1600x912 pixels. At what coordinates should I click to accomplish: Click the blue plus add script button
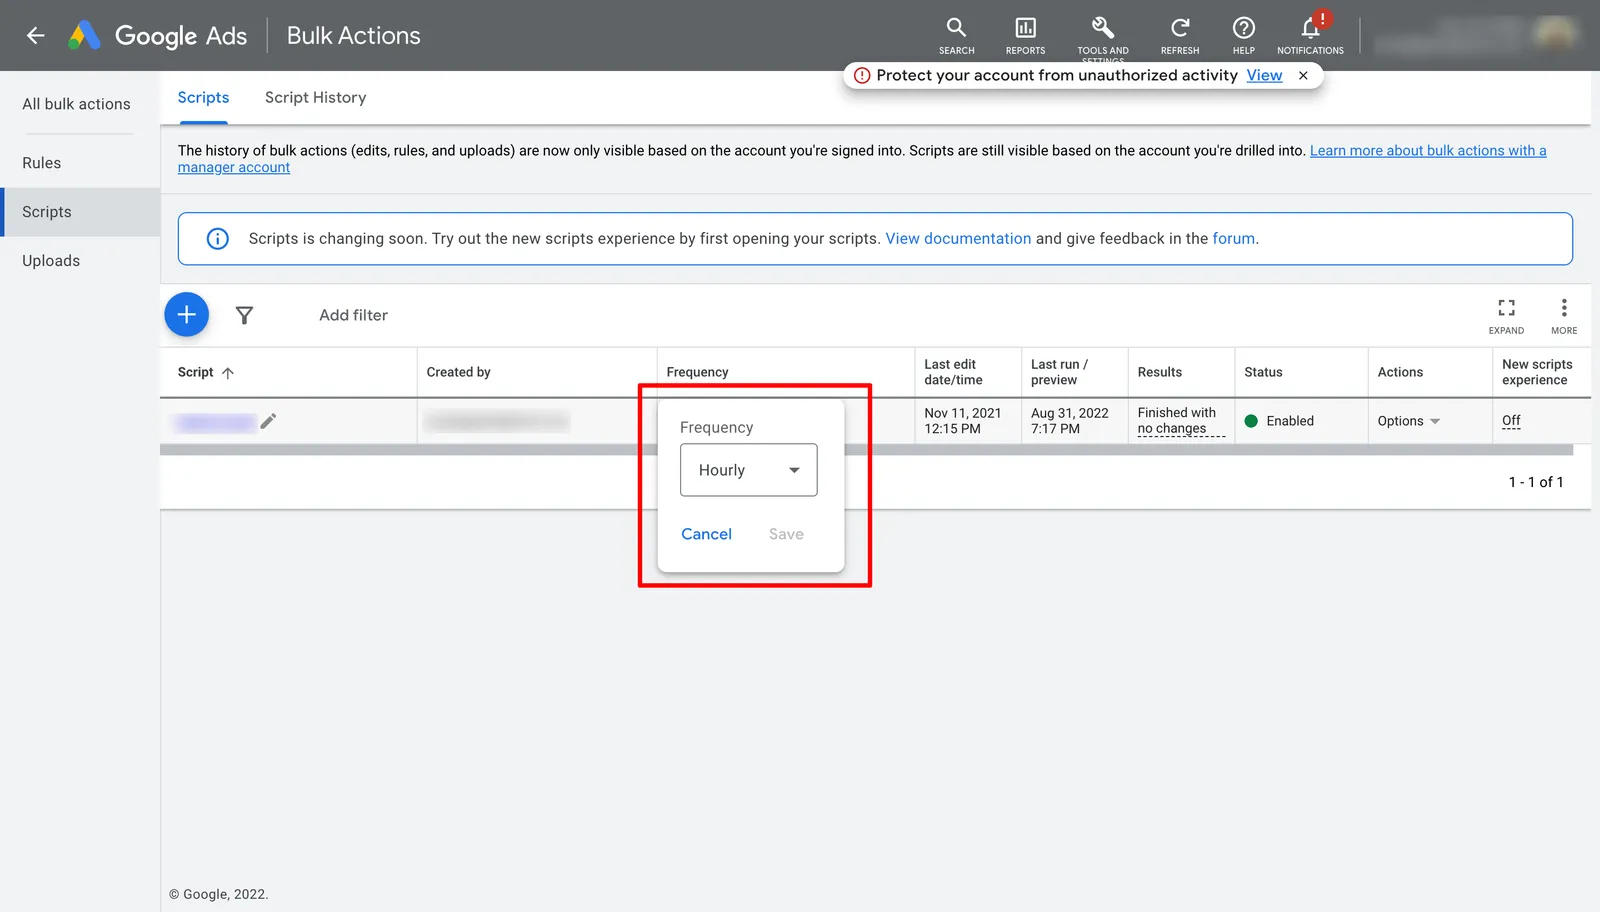coord(186,315)
